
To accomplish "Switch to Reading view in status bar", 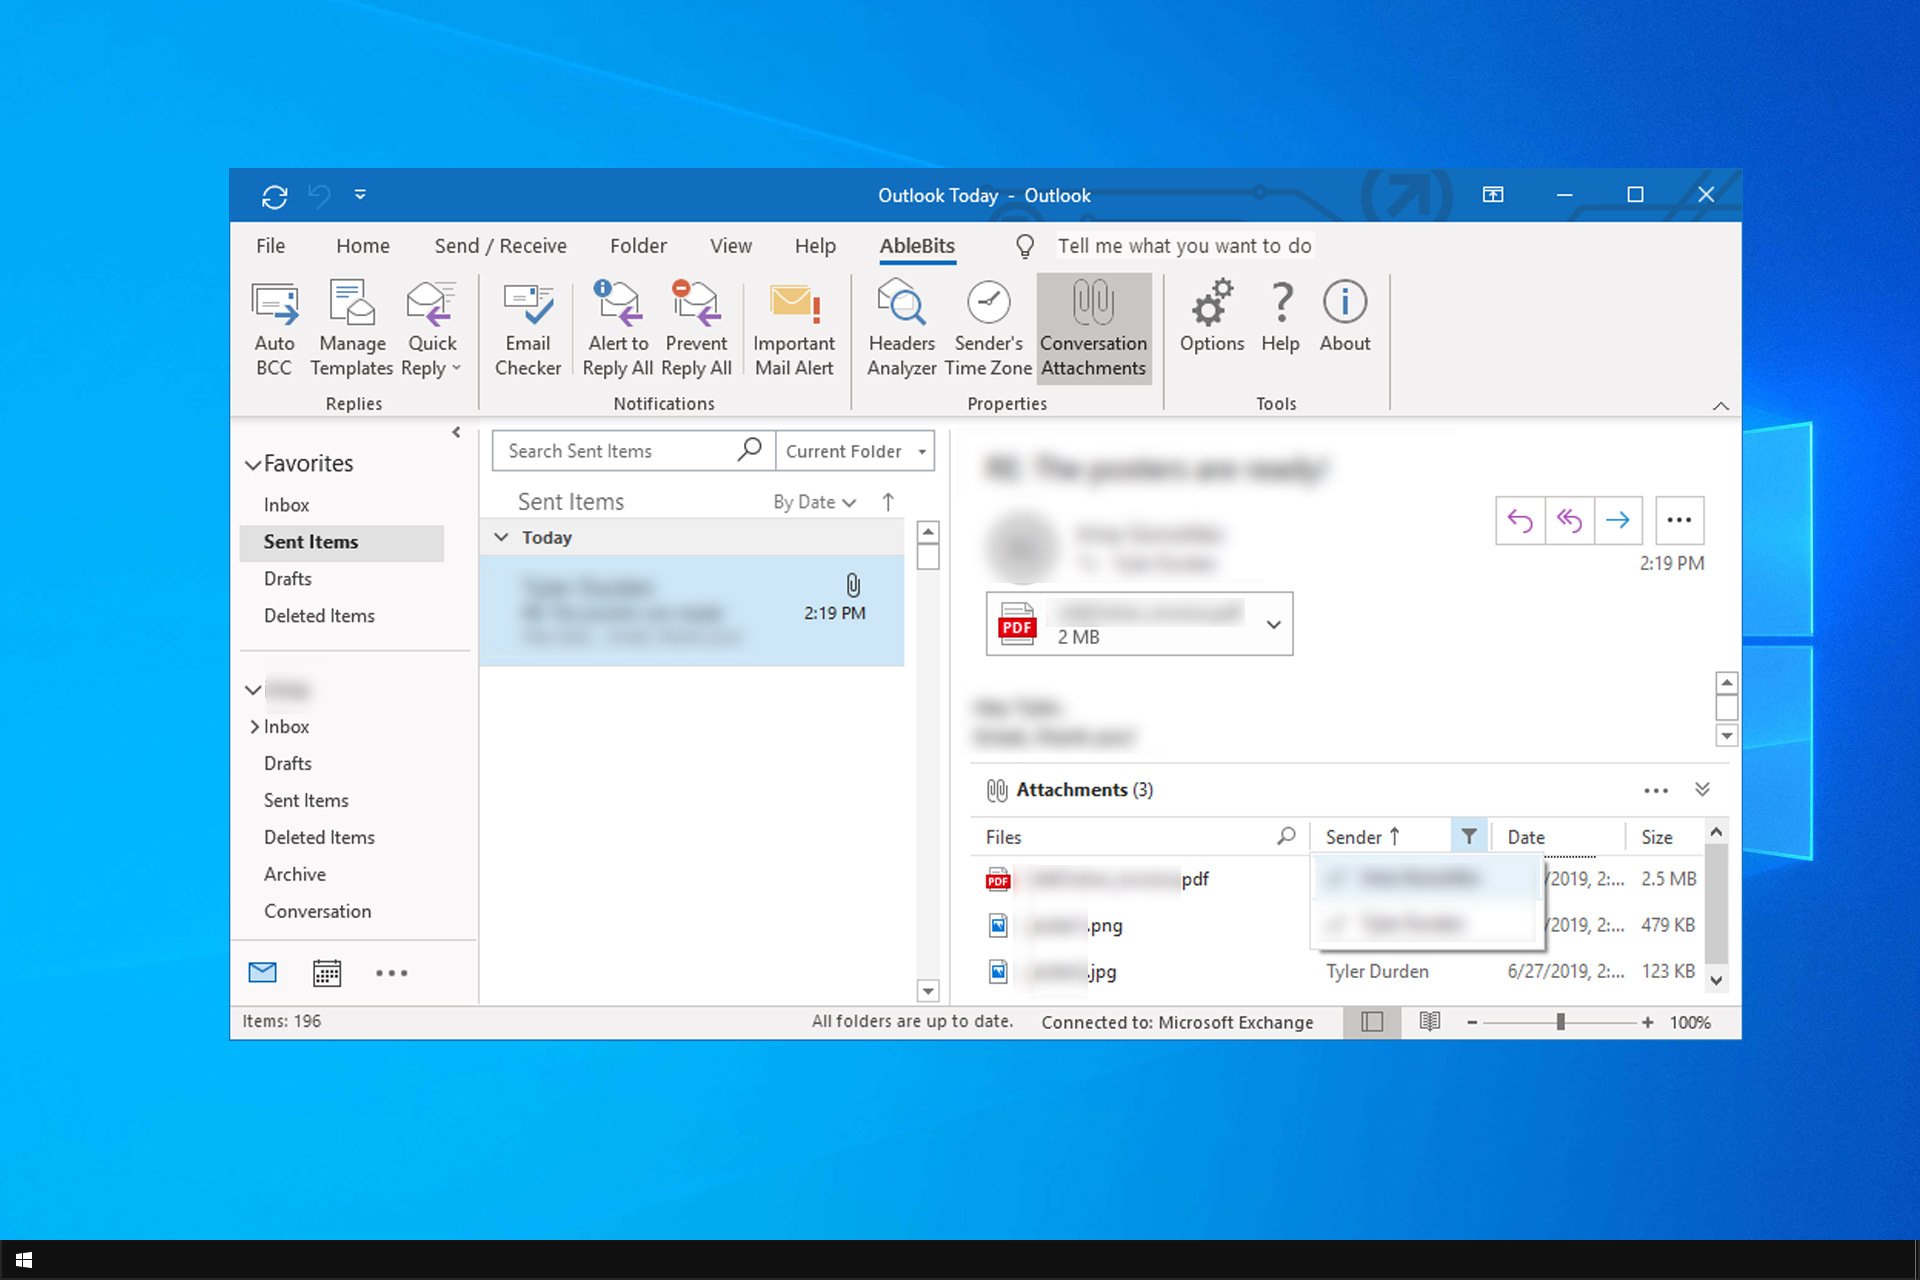I will (1430, 1022).
